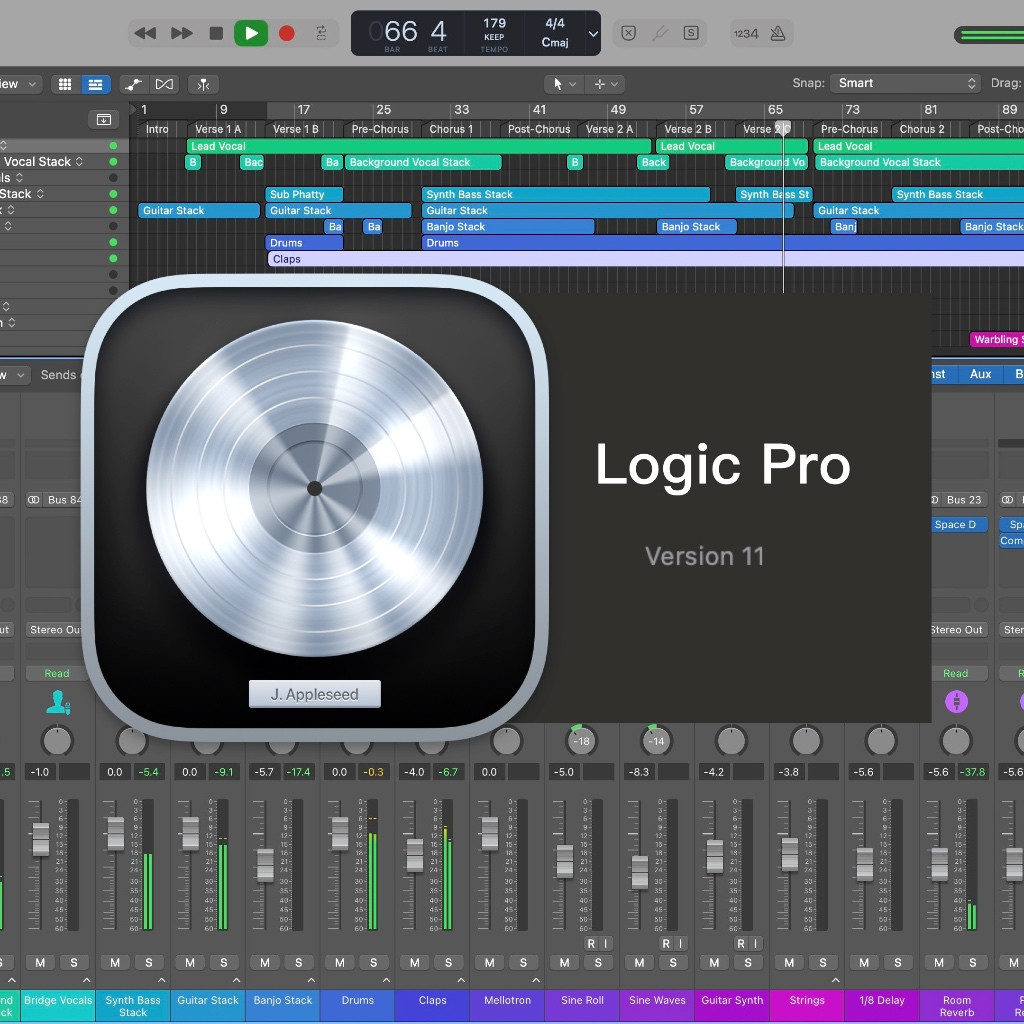
Task: Open the marquee crosshair tool menu
Action: (x=605, y=84)
